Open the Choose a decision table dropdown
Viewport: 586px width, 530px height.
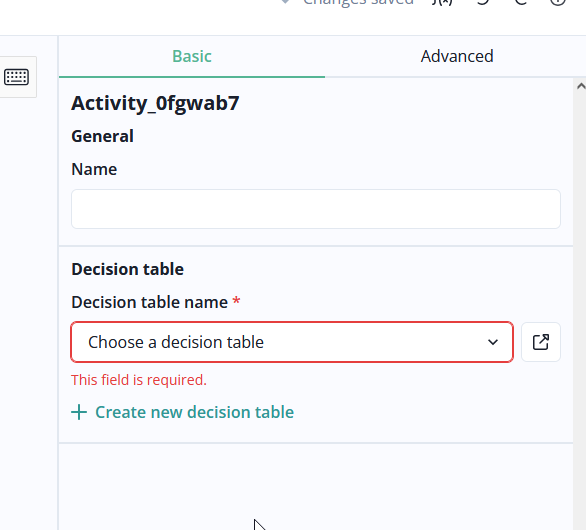tap(292, 342)
